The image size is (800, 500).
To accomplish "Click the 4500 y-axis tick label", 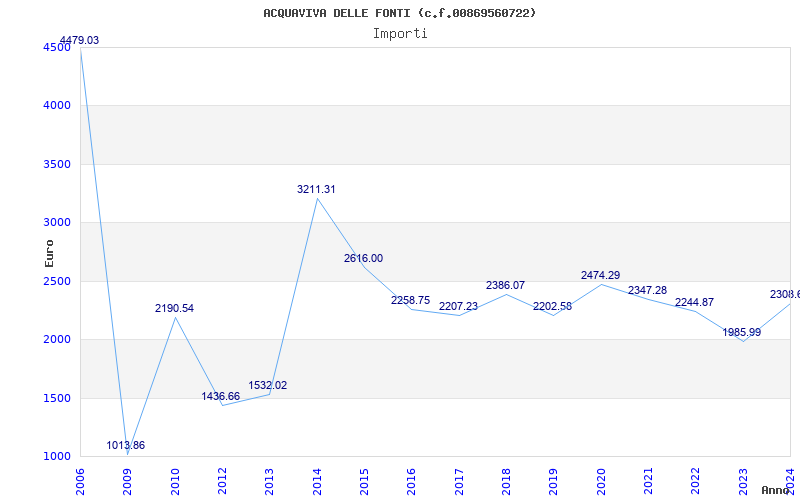I will (x=57, y=47).
